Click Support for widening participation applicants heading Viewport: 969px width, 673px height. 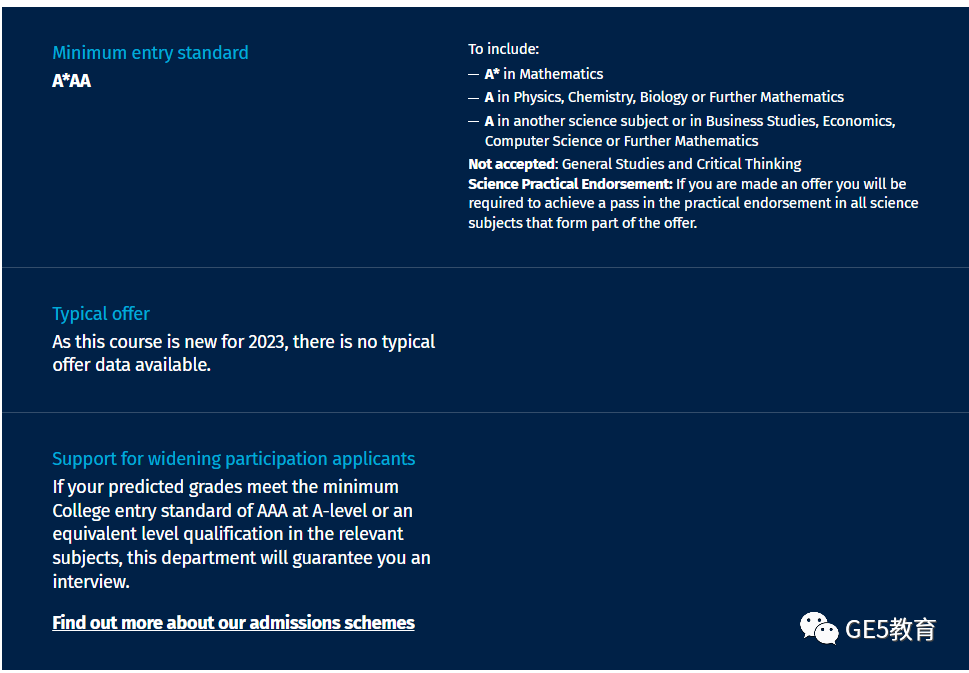234,459
